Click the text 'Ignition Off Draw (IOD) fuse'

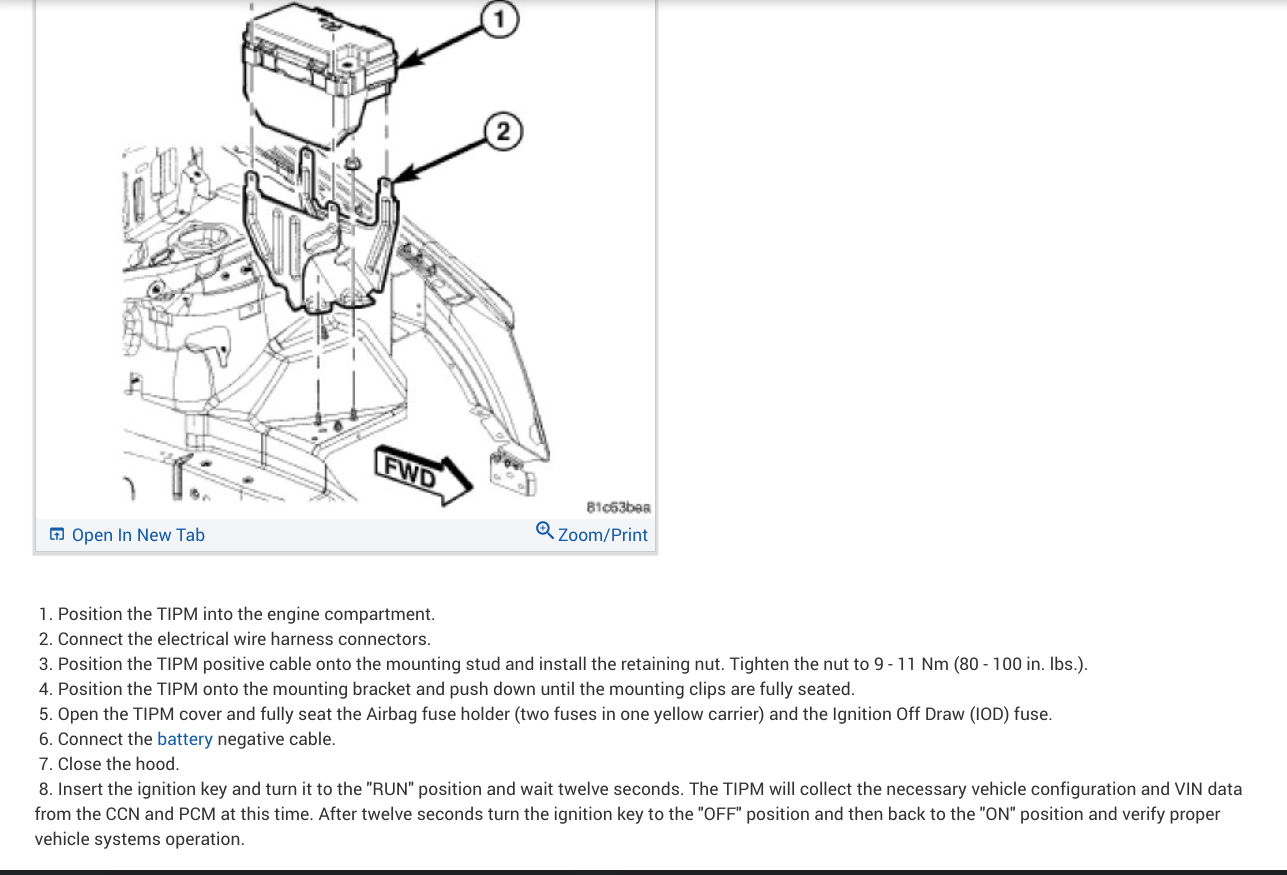tap(943, 714)
